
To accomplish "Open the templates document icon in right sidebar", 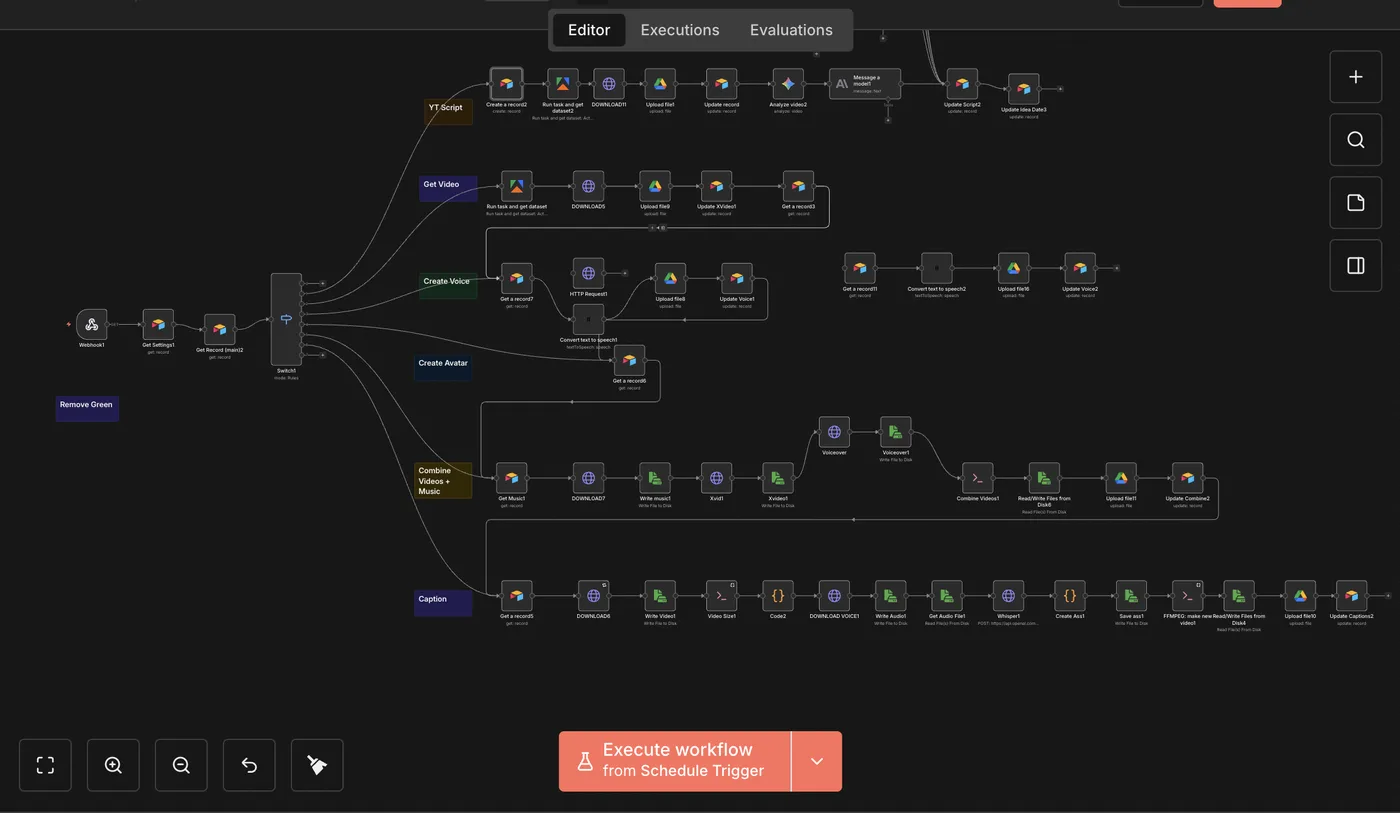I will pos(1355,202).
